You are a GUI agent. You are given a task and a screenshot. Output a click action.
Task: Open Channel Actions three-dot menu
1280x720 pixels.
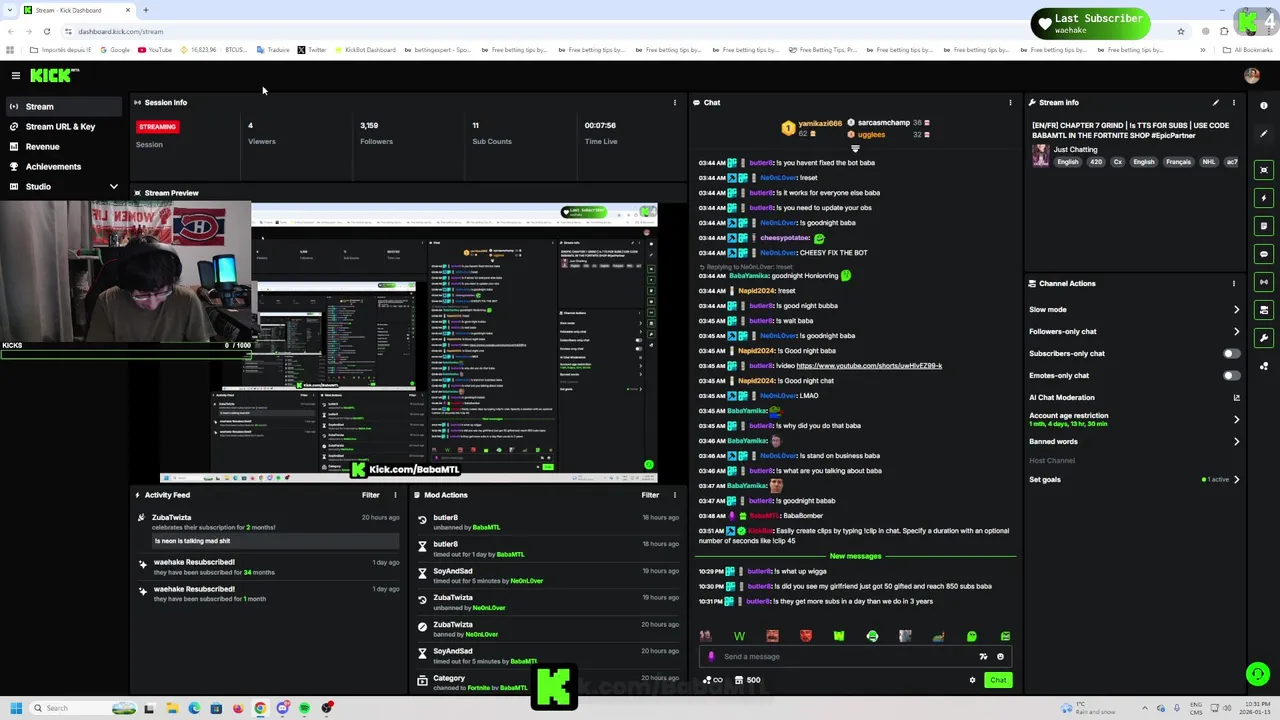point(1233,283)
